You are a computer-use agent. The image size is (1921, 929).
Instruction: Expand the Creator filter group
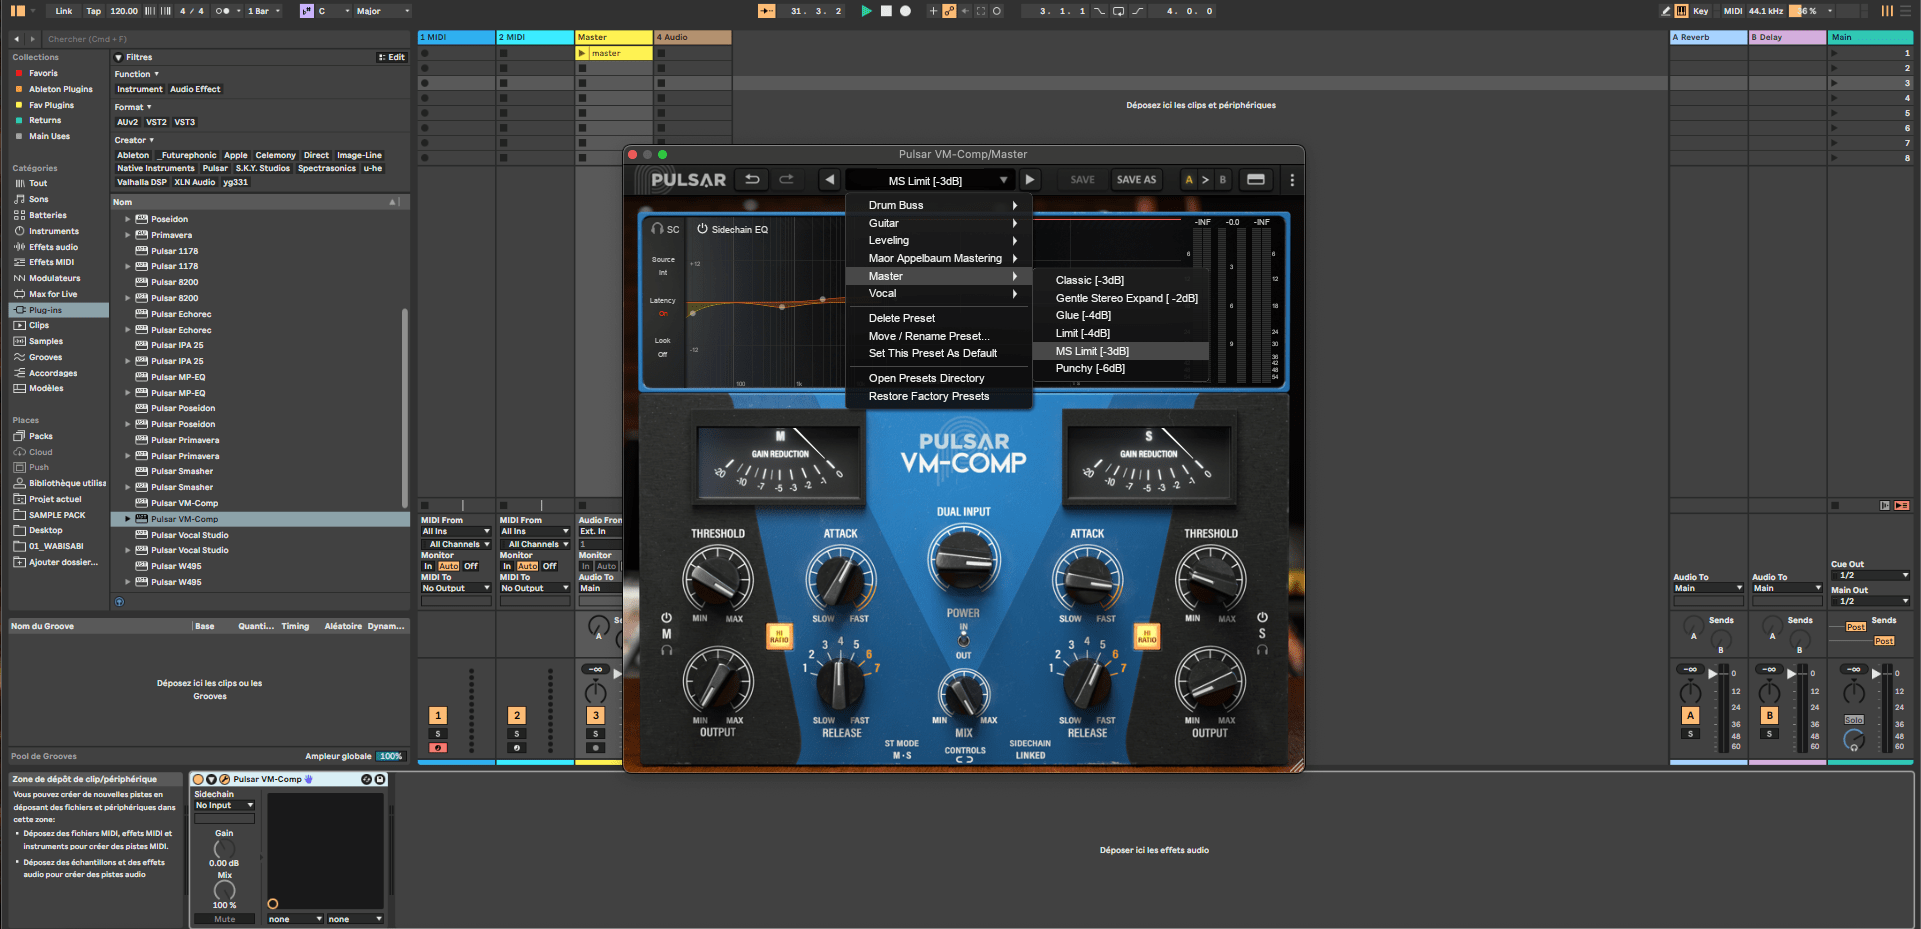click(x=134, y=140)
